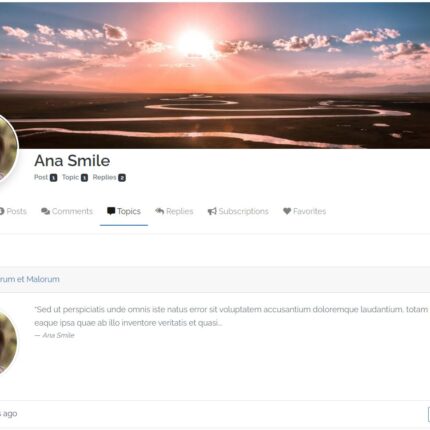The height and width of the screenshot is (430, 430).
Task: Go to the Favorites tab label
Action: coord(309,211)
